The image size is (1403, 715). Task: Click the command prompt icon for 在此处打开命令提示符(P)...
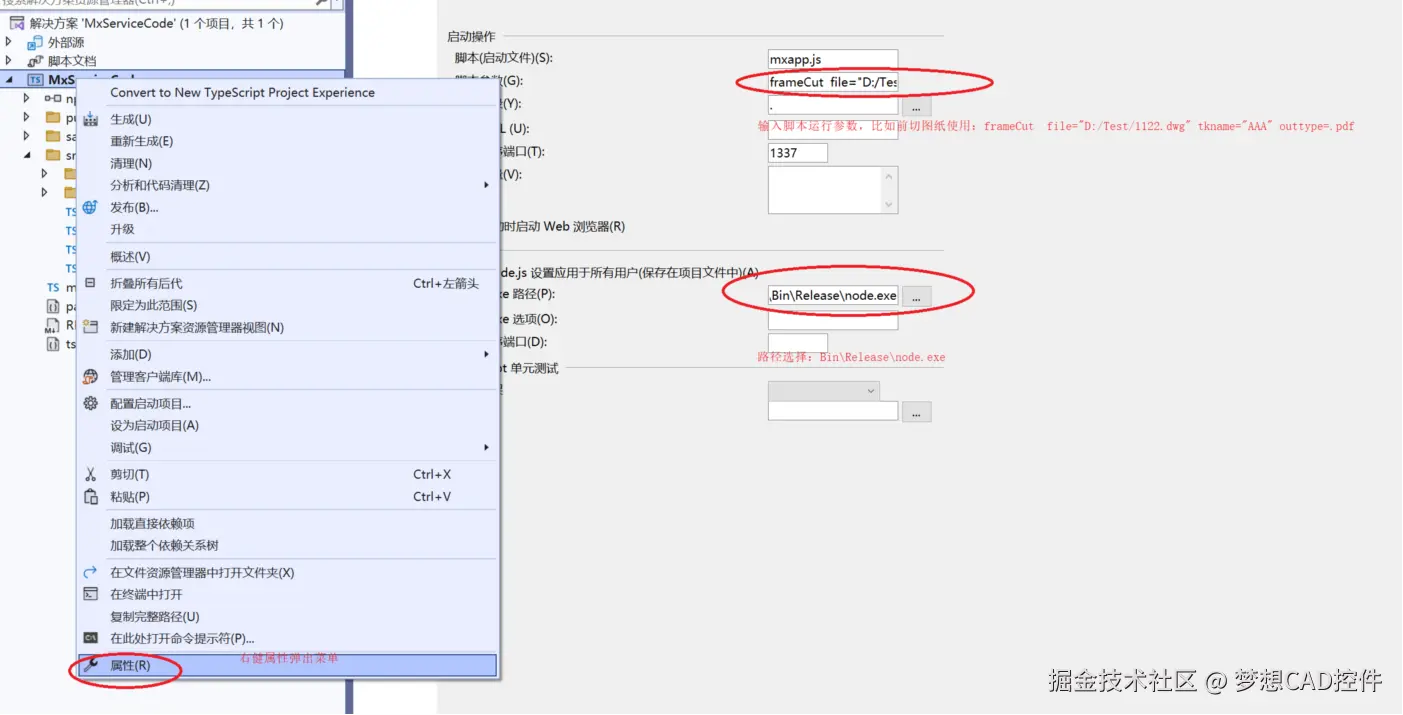pyautogui.click(x=91, y=639)
